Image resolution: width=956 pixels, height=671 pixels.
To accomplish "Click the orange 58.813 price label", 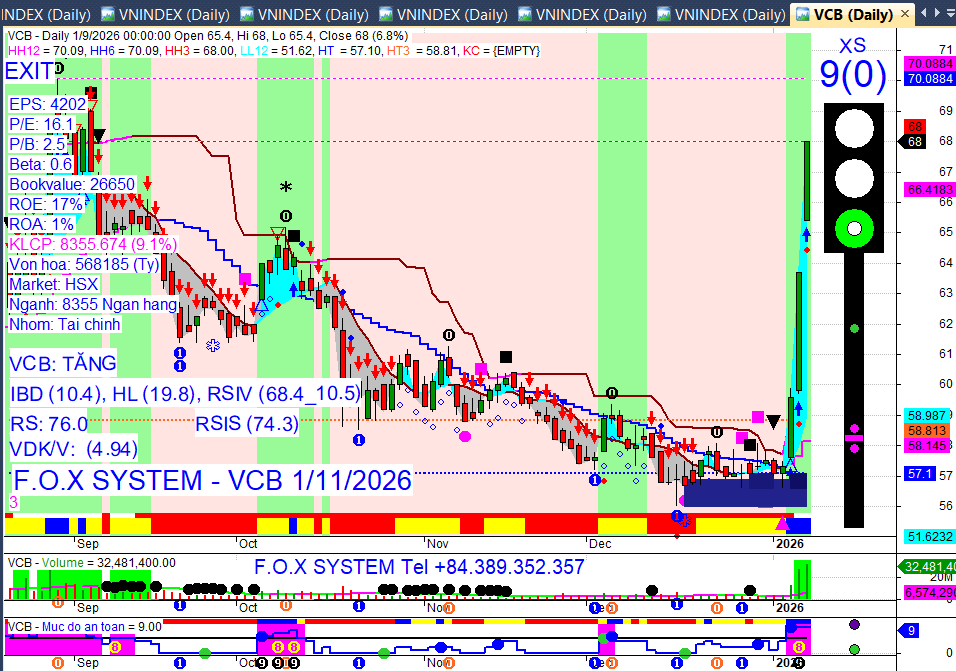I will tap(927, 431).
